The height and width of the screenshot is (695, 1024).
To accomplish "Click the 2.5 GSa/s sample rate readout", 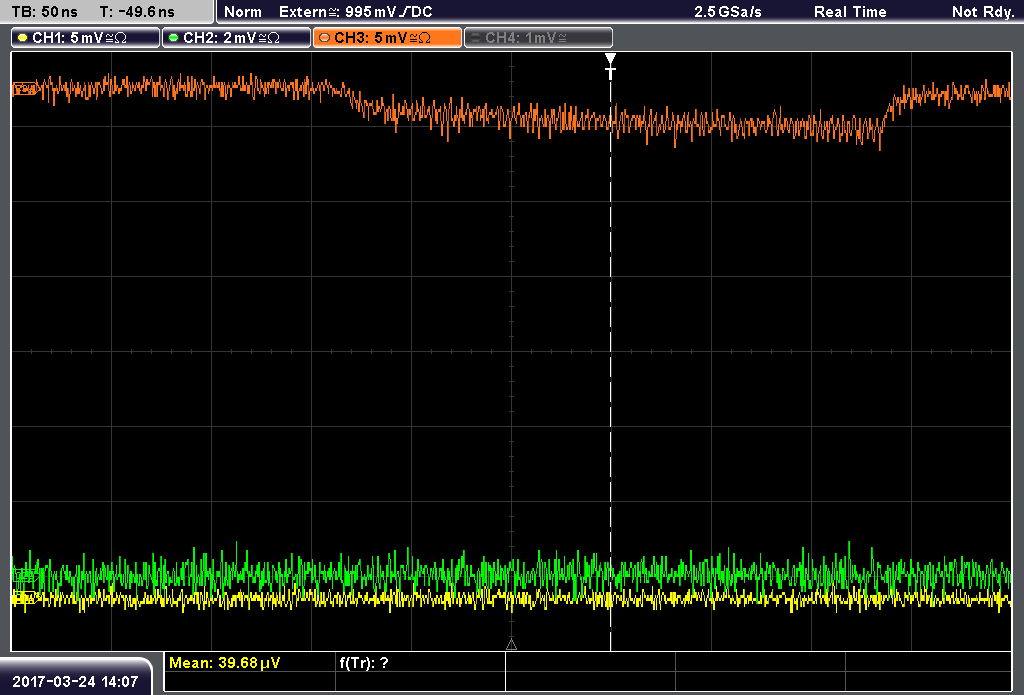I will [x=728, y=12].
